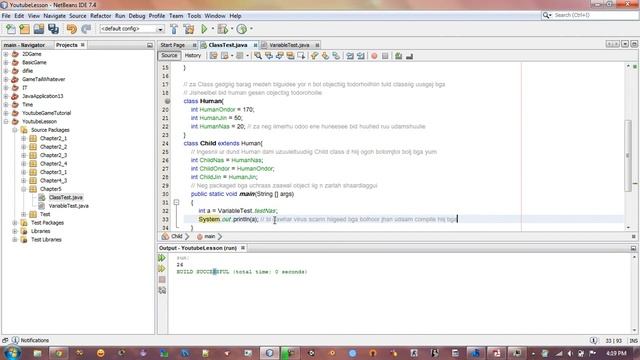Switch to the main - Navigator tab

(24, 45)
